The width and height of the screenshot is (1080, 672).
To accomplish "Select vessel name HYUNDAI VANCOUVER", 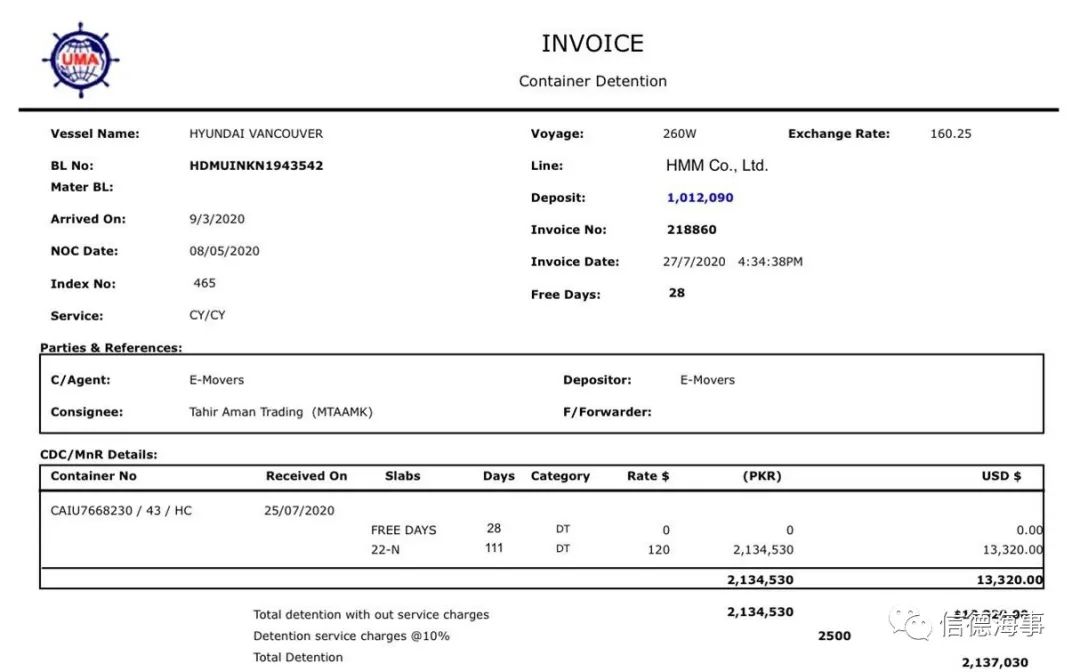I will [x=256, y=134].
